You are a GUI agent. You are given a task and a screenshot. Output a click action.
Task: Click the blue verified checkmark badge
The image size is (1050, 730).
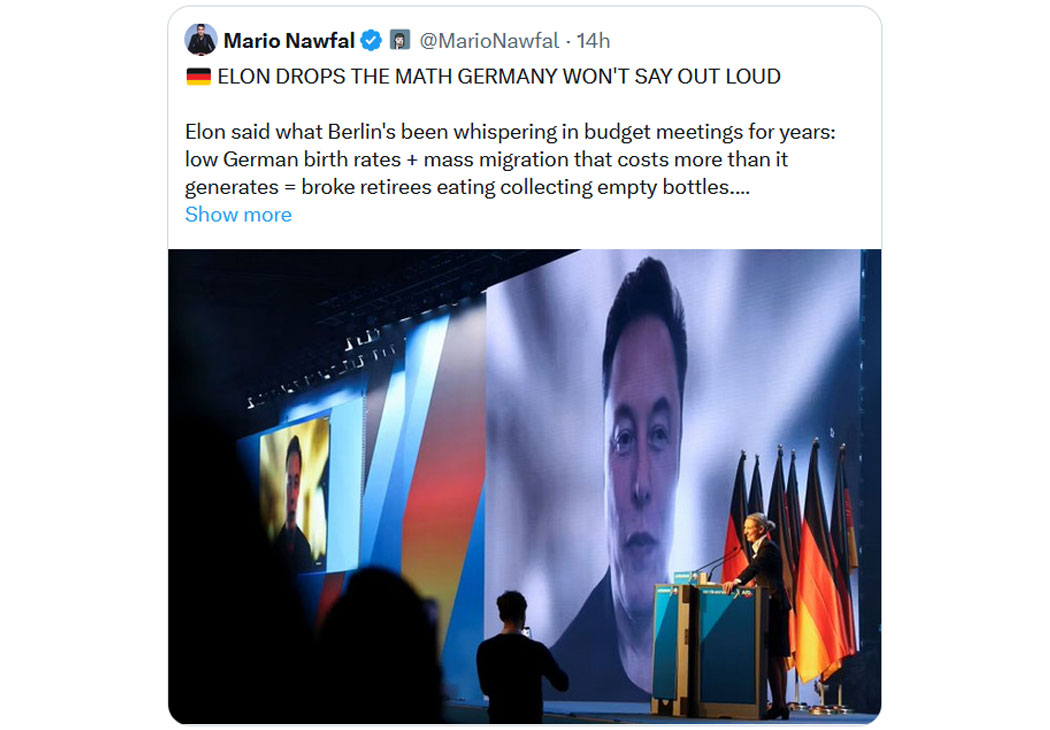371,40
